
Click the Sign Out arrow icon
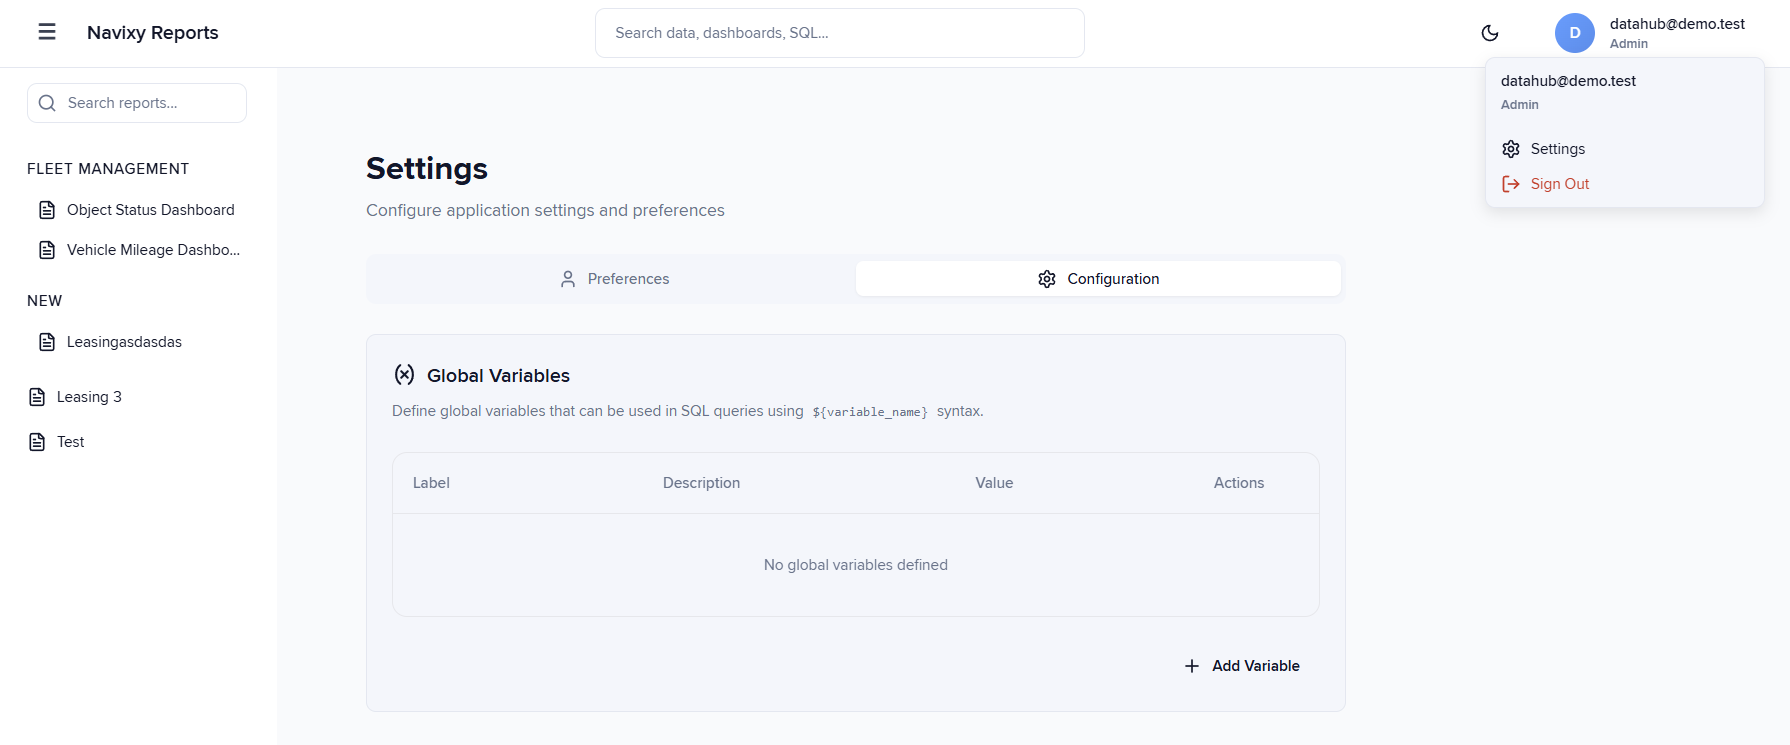point(1511,184)
